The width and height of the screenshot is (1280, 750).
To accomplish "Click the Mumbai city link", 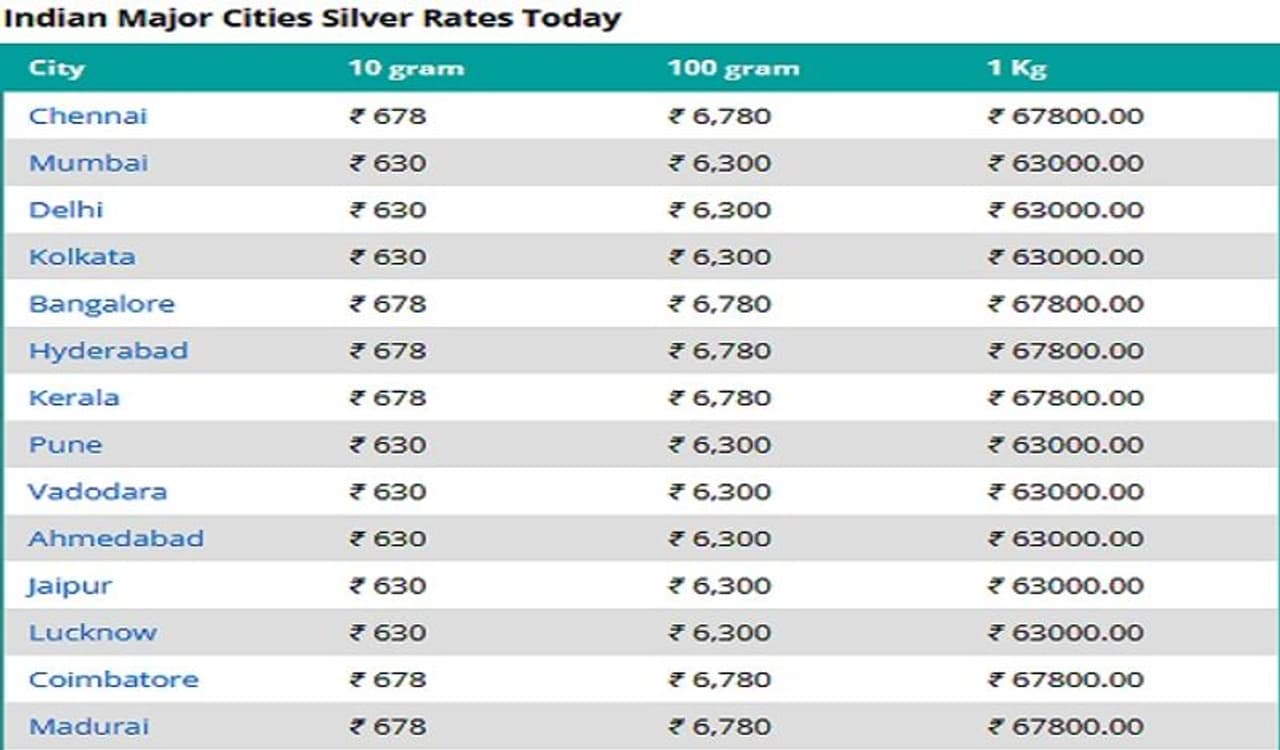I will pos(88,163).
